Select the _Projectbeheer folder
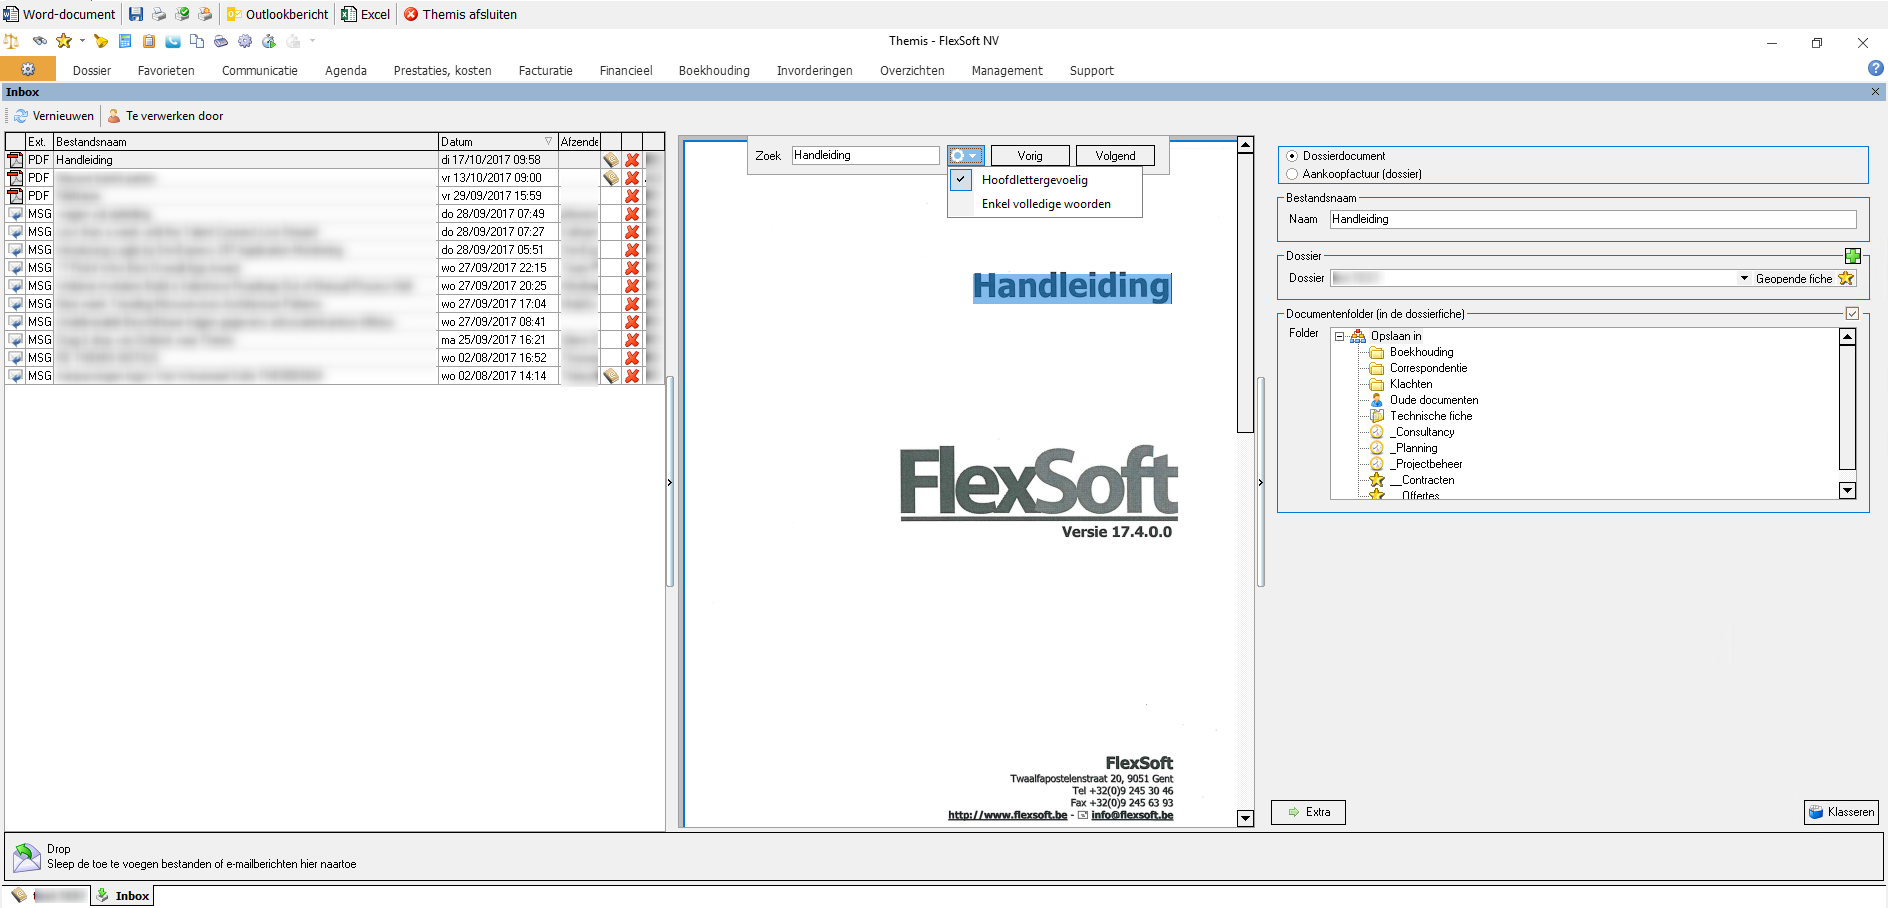 click(1428, 464)
